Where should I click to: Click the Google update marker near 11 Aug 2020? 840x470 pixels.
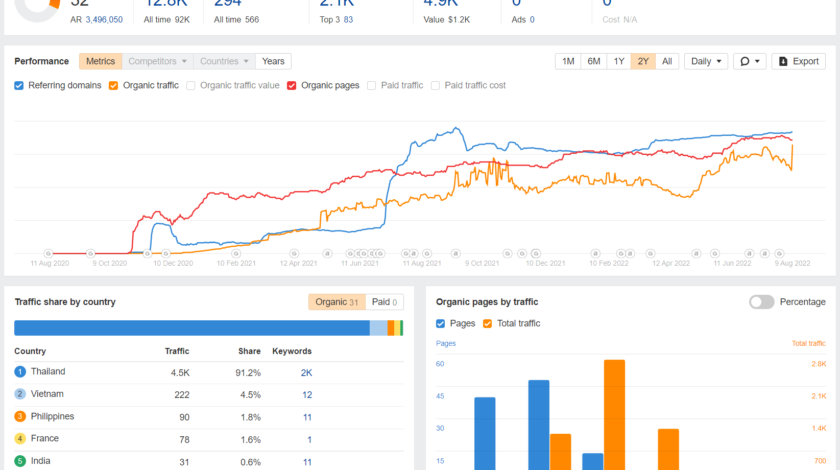pyautogui.click(x=48, y=253)
